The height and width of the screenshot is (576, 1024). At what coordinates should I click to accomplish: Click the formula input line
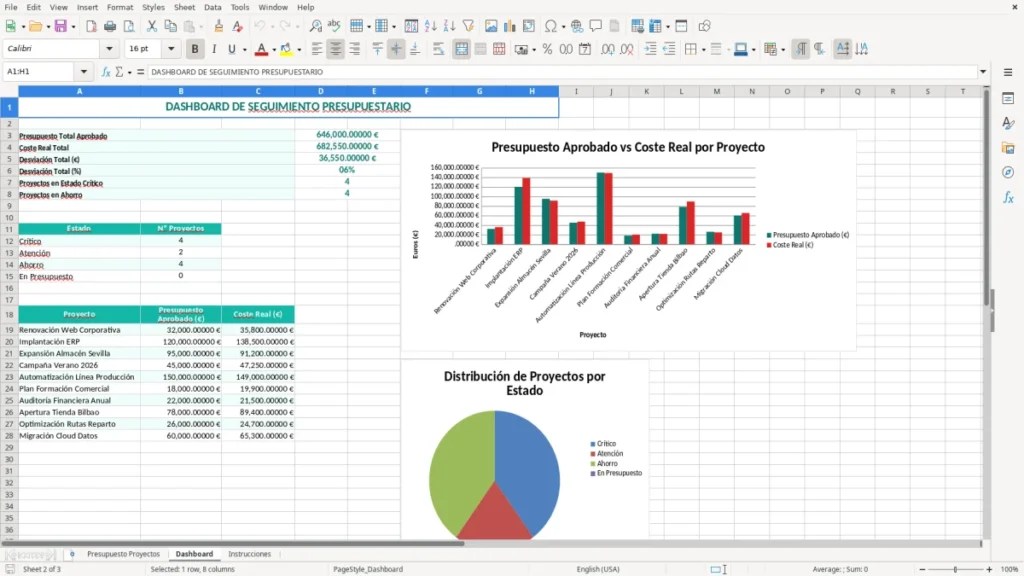click(x=562, y=72)
